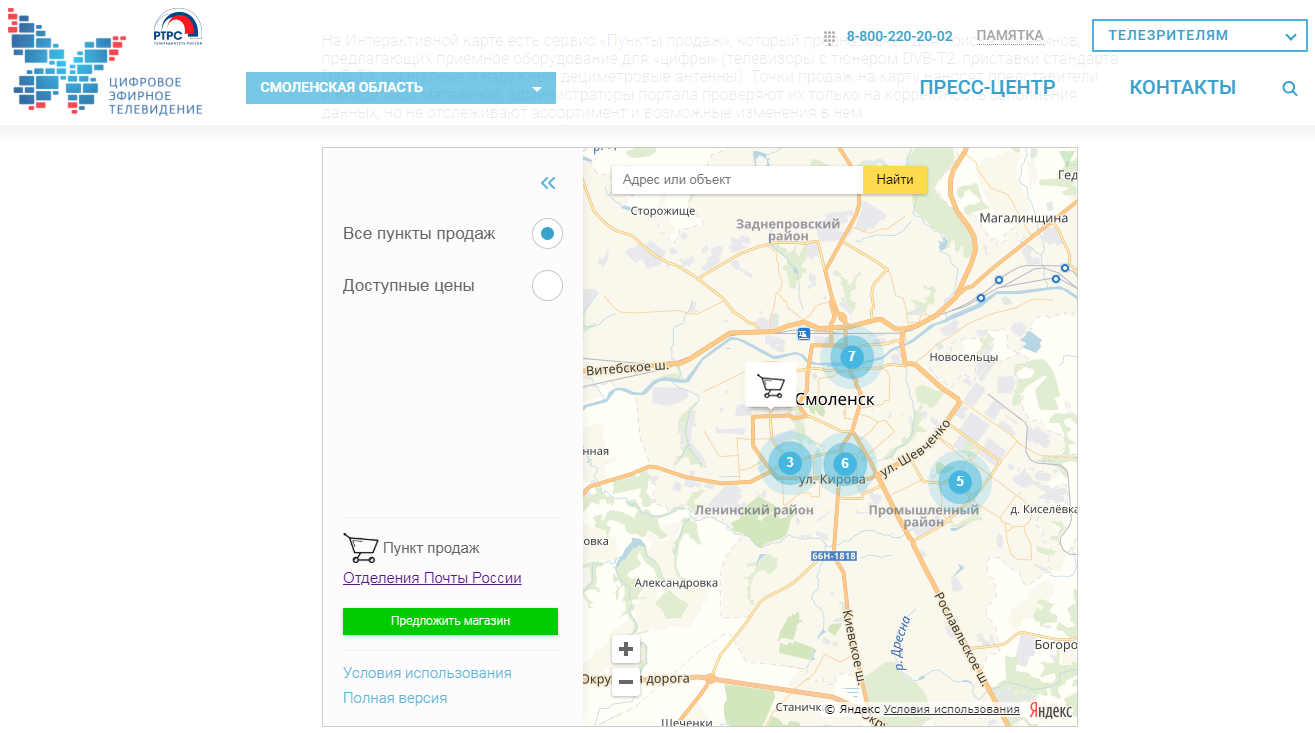Click the Александровка label on map
1315x733 pixels.
tap(677, 583)
